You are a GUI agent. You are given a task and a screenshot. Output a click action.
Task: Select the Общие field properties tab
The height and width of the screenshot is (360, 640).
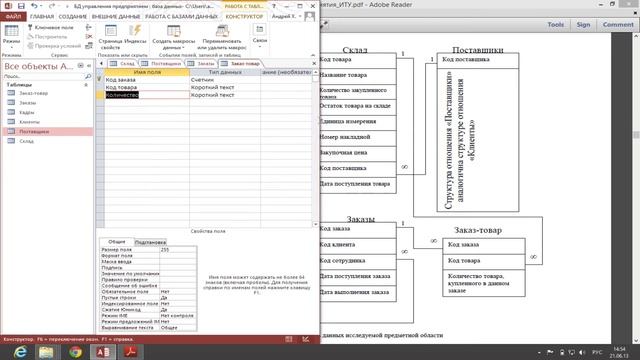pos(117,242)
